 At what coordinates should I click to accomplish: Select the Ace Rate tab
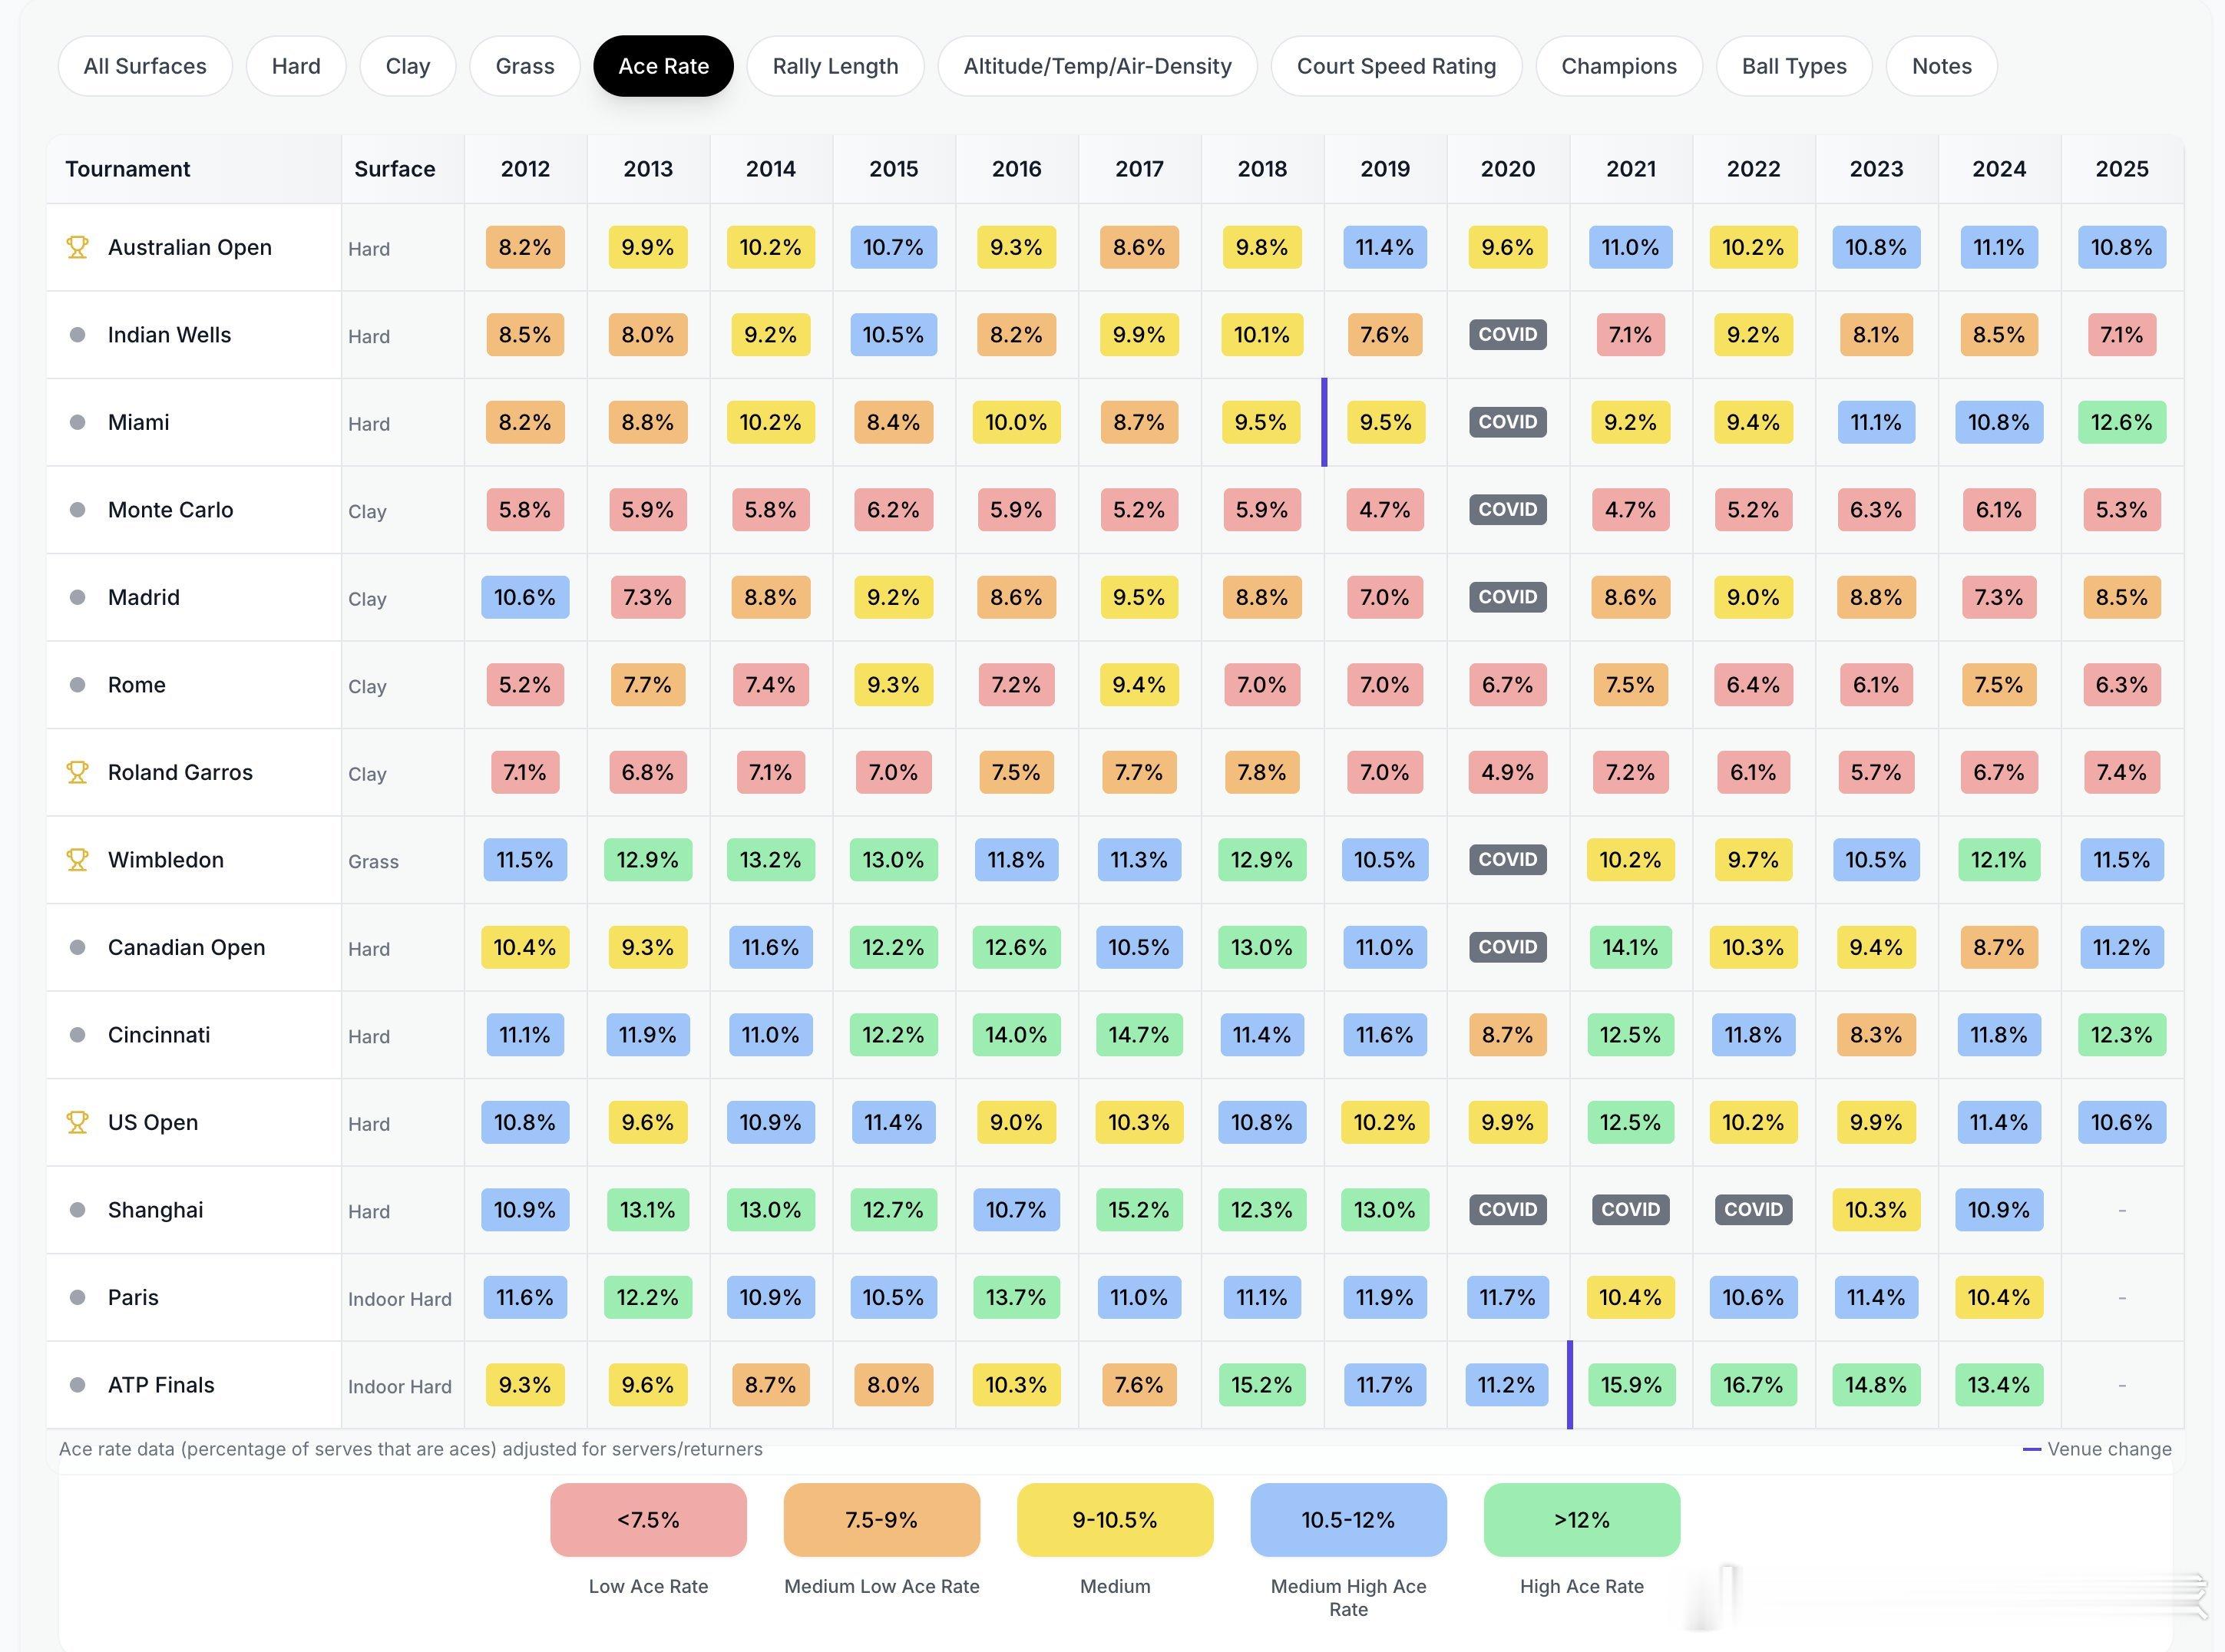pos(664,66)
